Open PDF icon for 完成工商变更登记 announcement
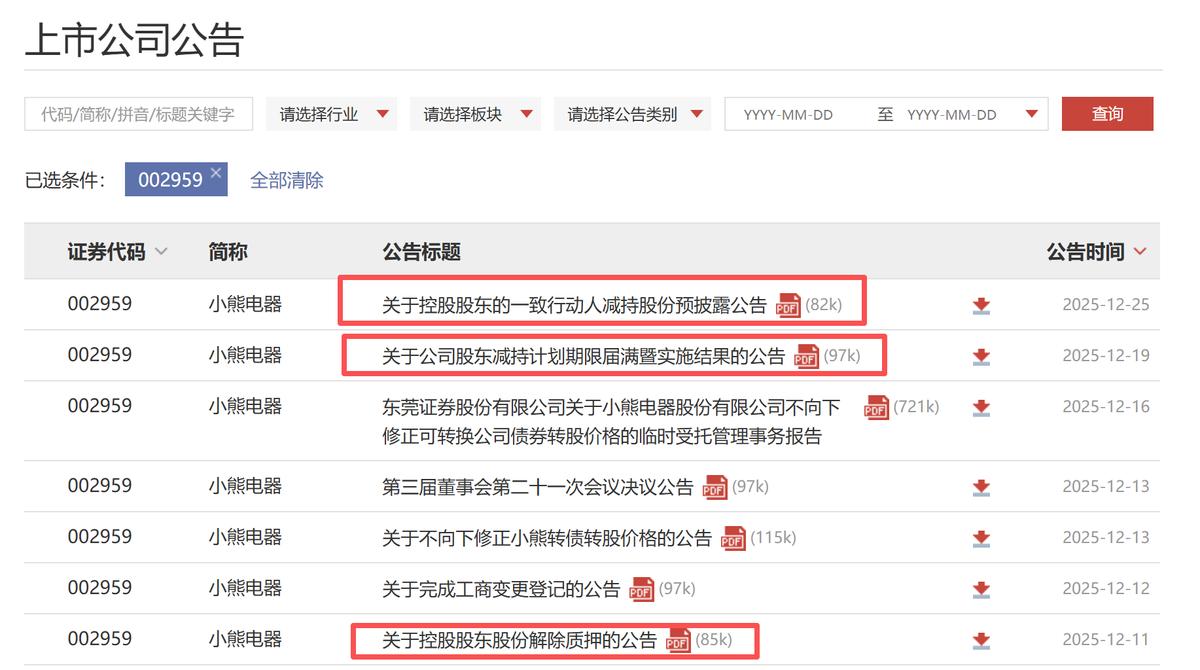 [641, 590]
